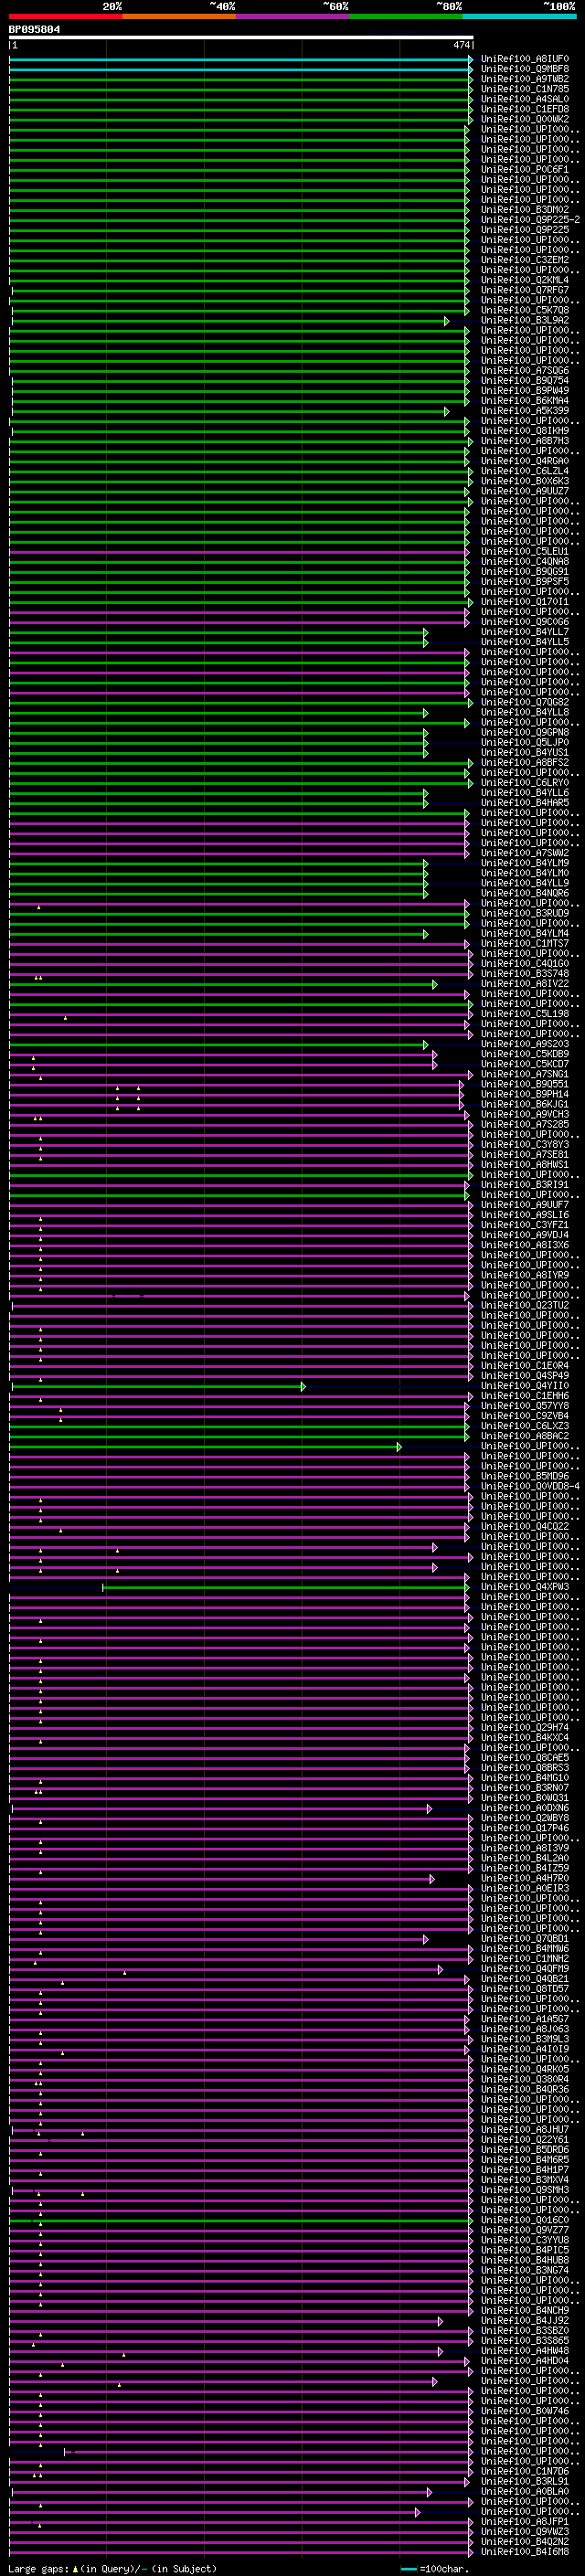Click the UniRef100_A7SNG1 entry

coord(524,1074)
